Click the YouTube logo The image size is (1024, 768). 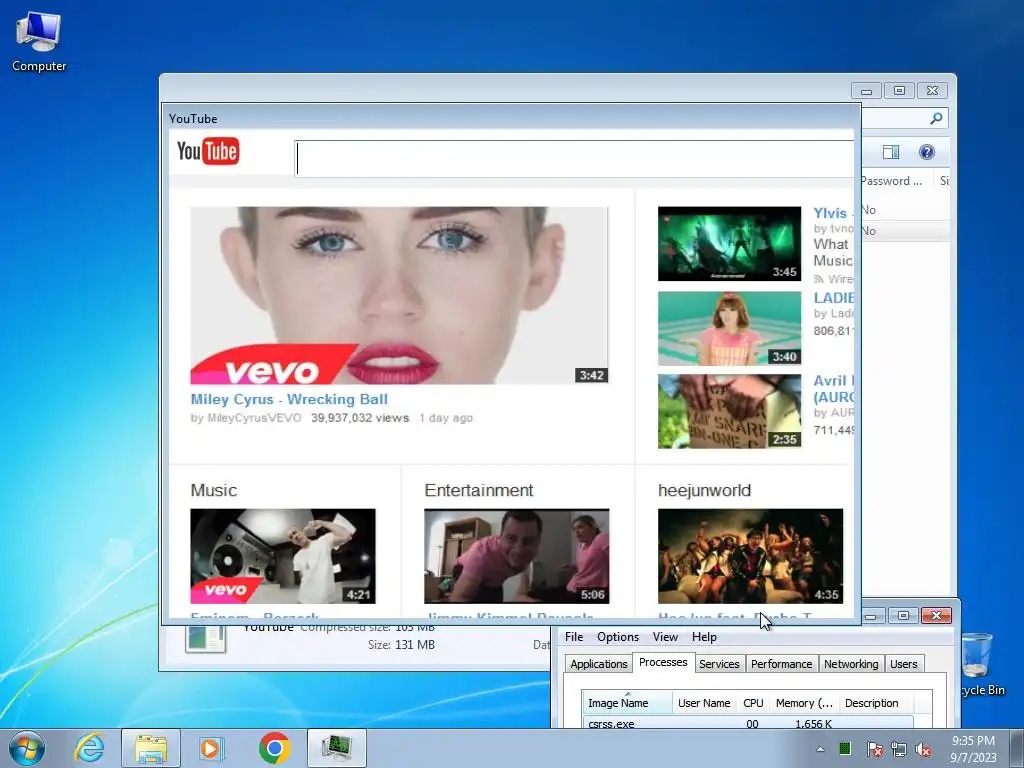208,151
